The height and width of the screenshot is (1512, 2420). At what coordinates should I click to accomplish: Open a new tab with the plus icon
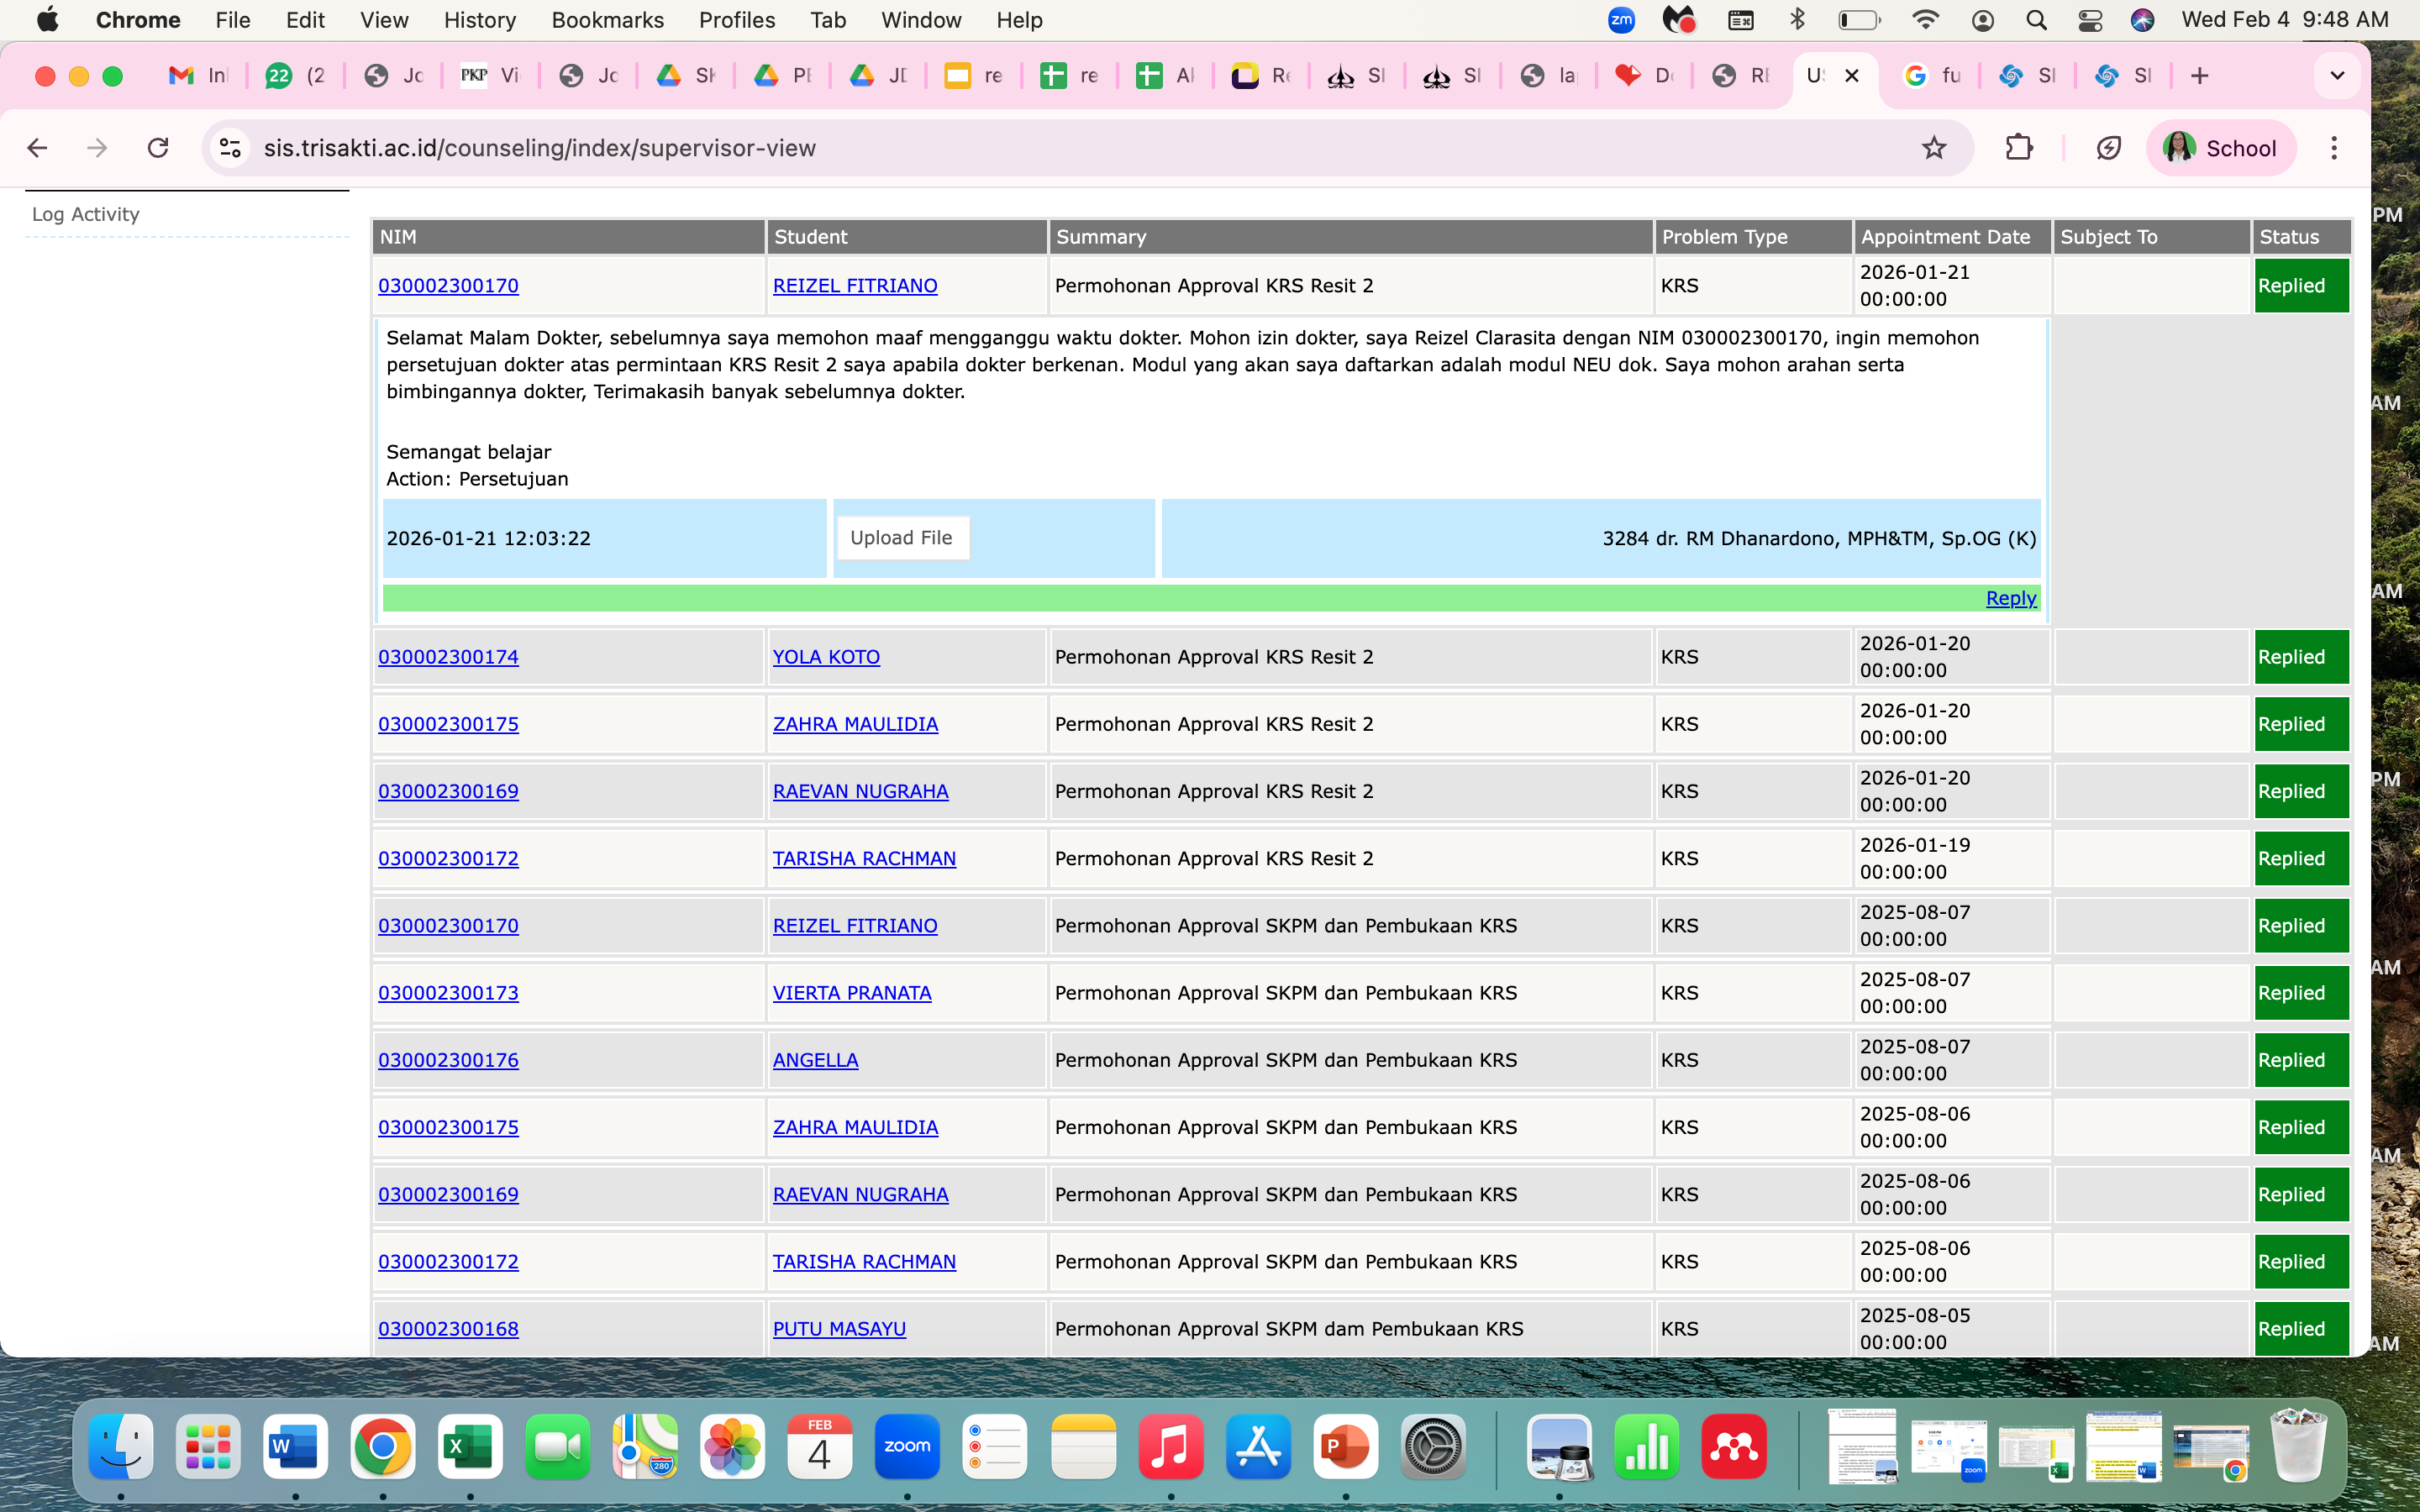pos(2199,76)
